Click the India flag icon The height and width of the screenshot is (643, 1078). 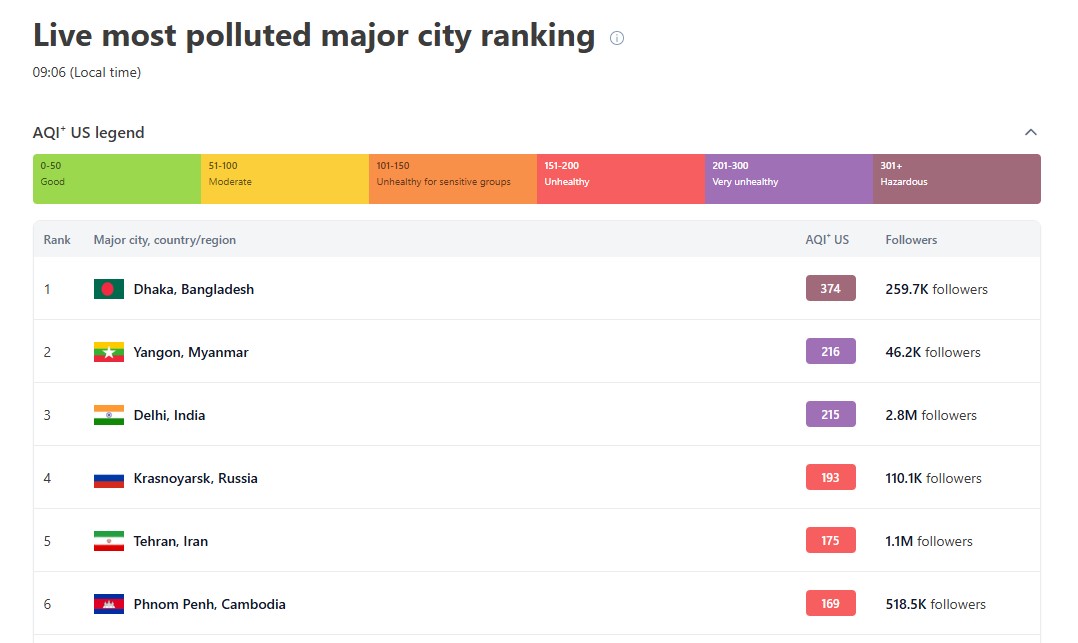pos(109,415)
